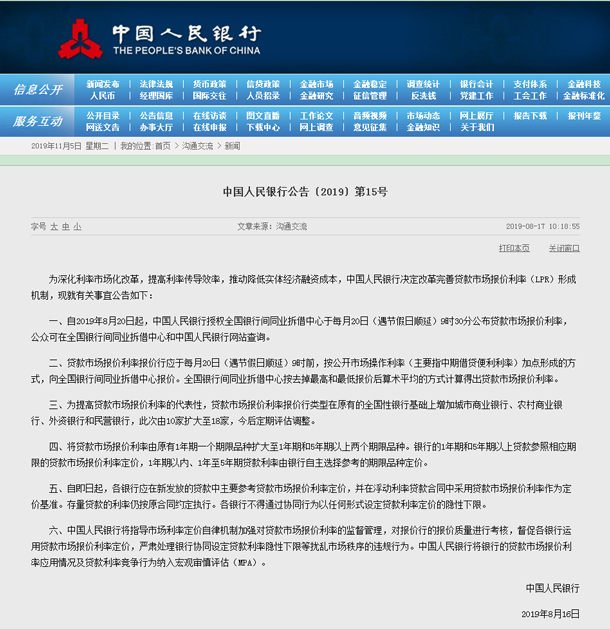
Task: Open the 金融稳定 menu item
Action: coord(370,84)
